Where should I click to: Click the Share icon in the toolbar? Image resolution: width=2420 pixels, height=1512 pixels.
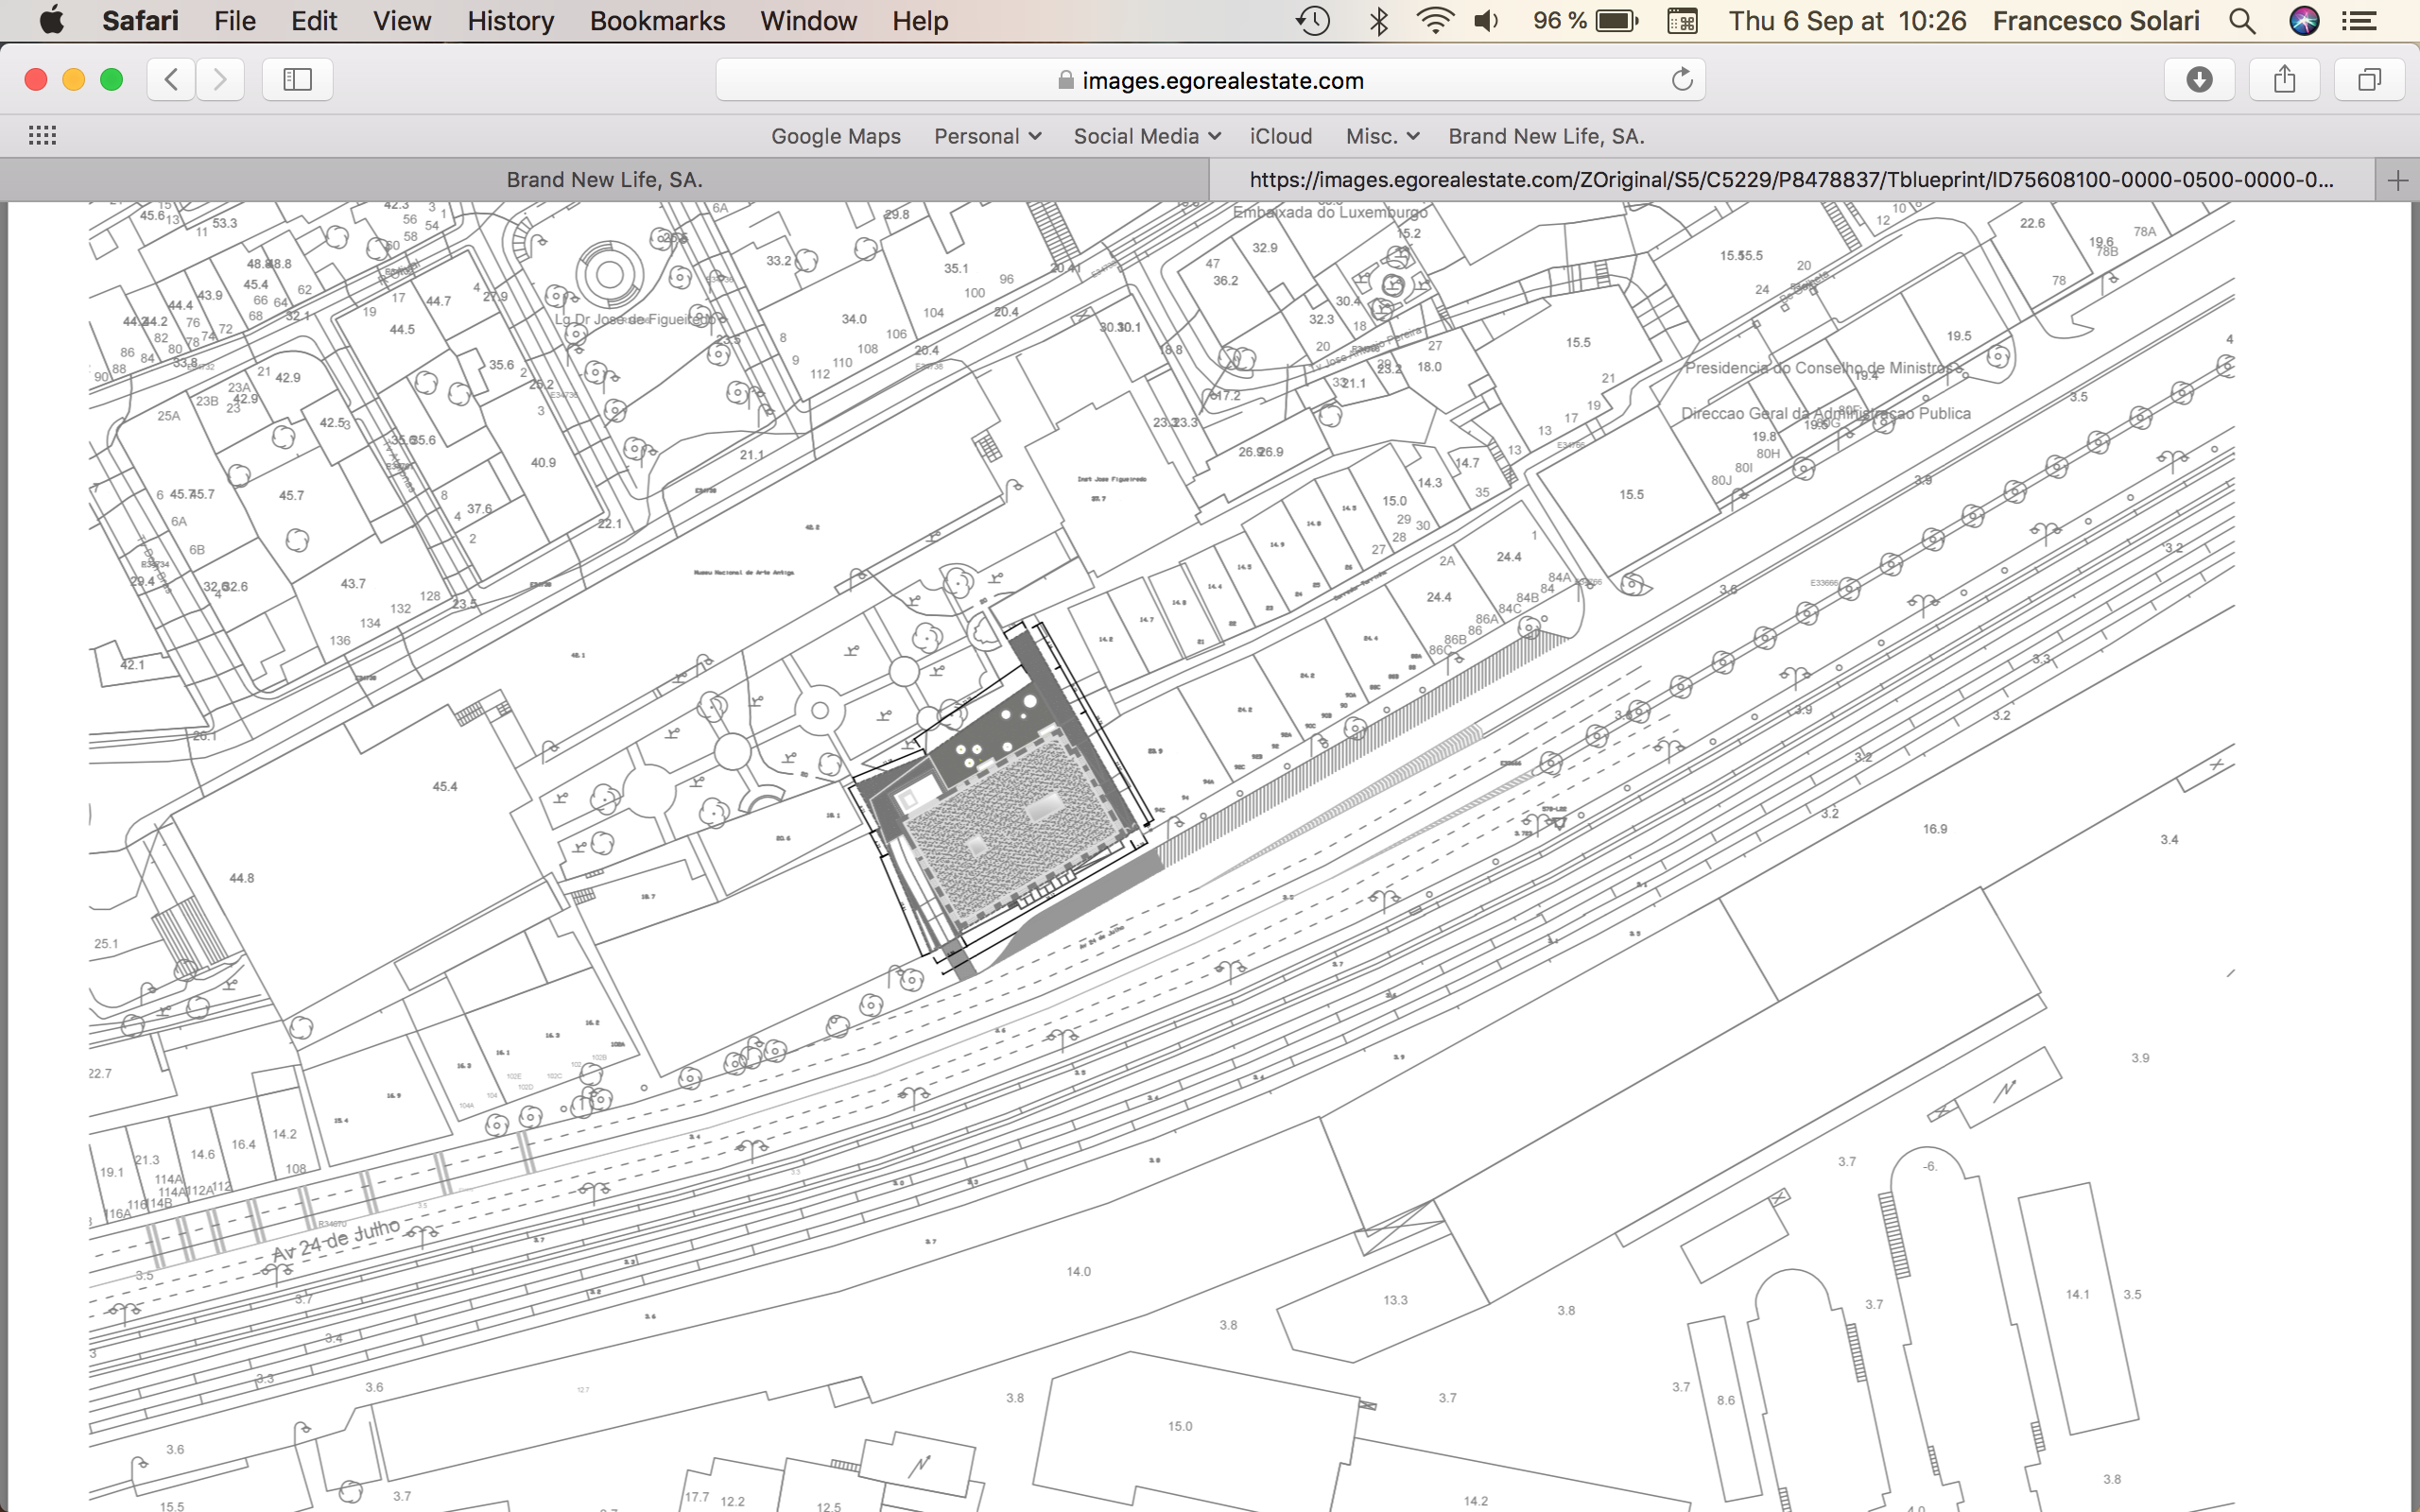[2284, 80]
